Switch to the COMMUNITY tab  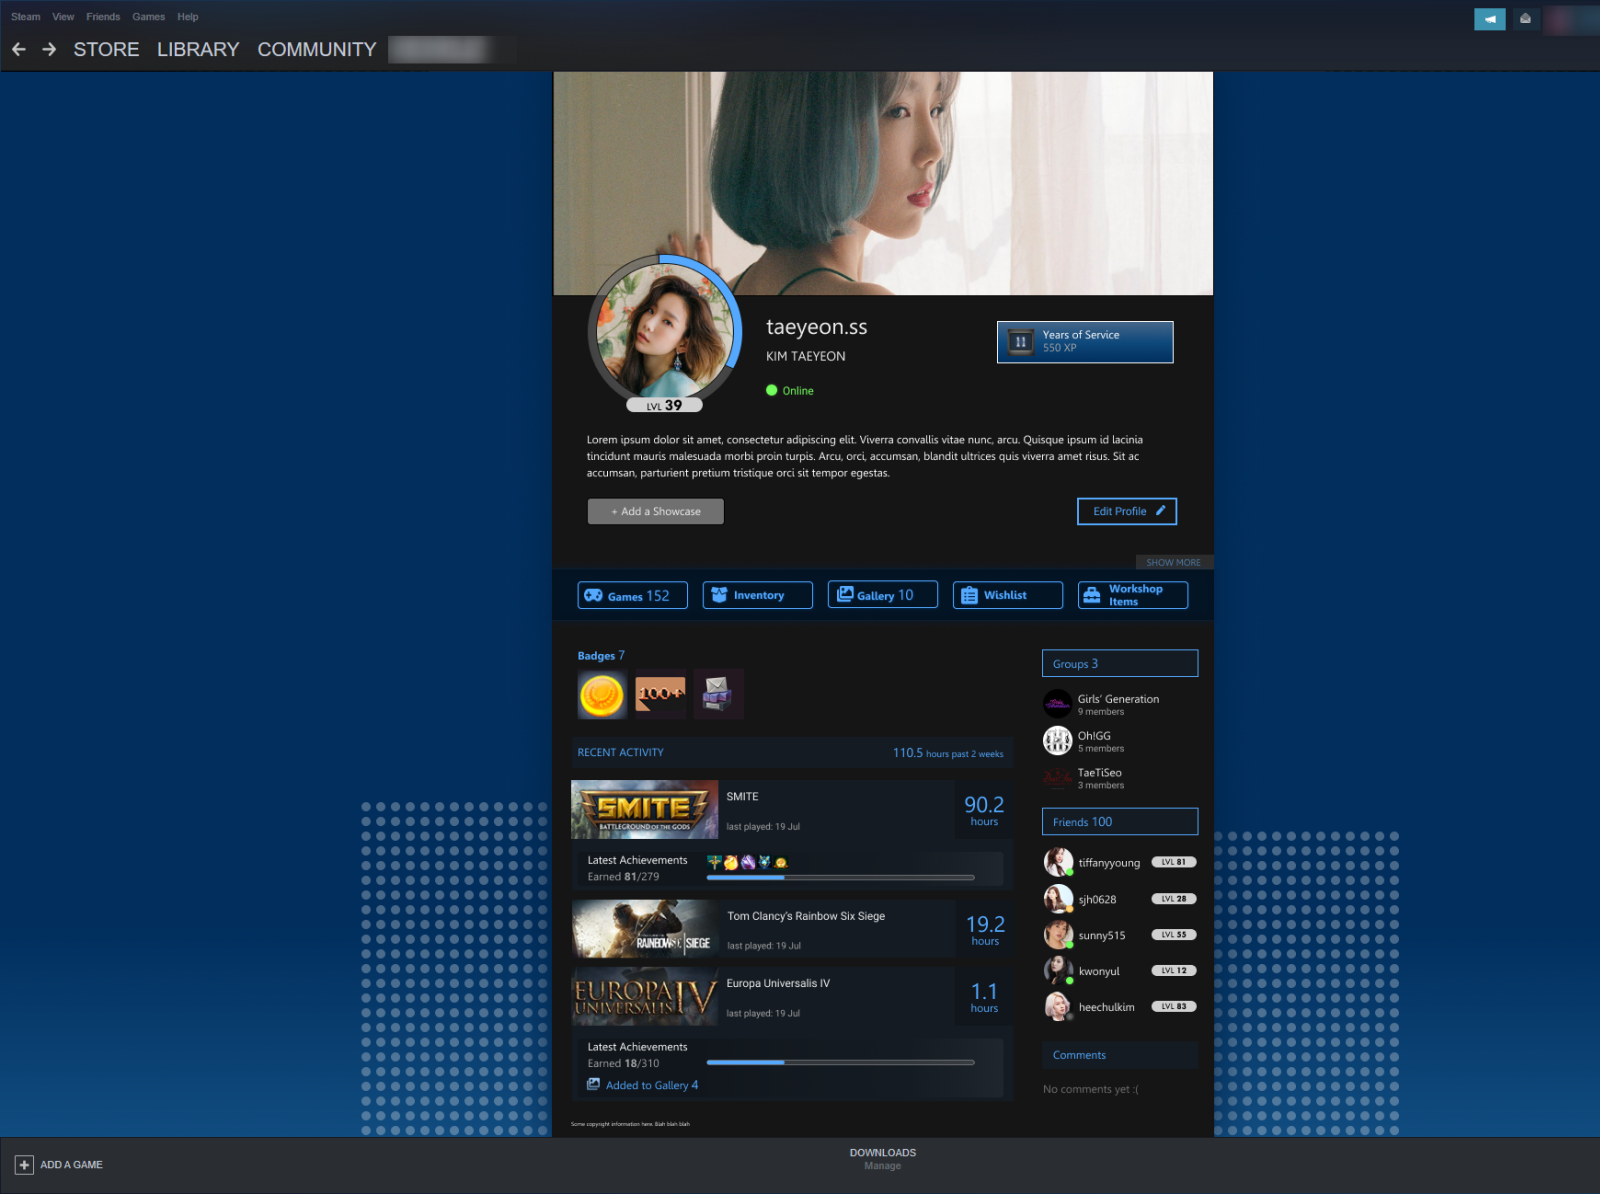(x=316, y=49)
